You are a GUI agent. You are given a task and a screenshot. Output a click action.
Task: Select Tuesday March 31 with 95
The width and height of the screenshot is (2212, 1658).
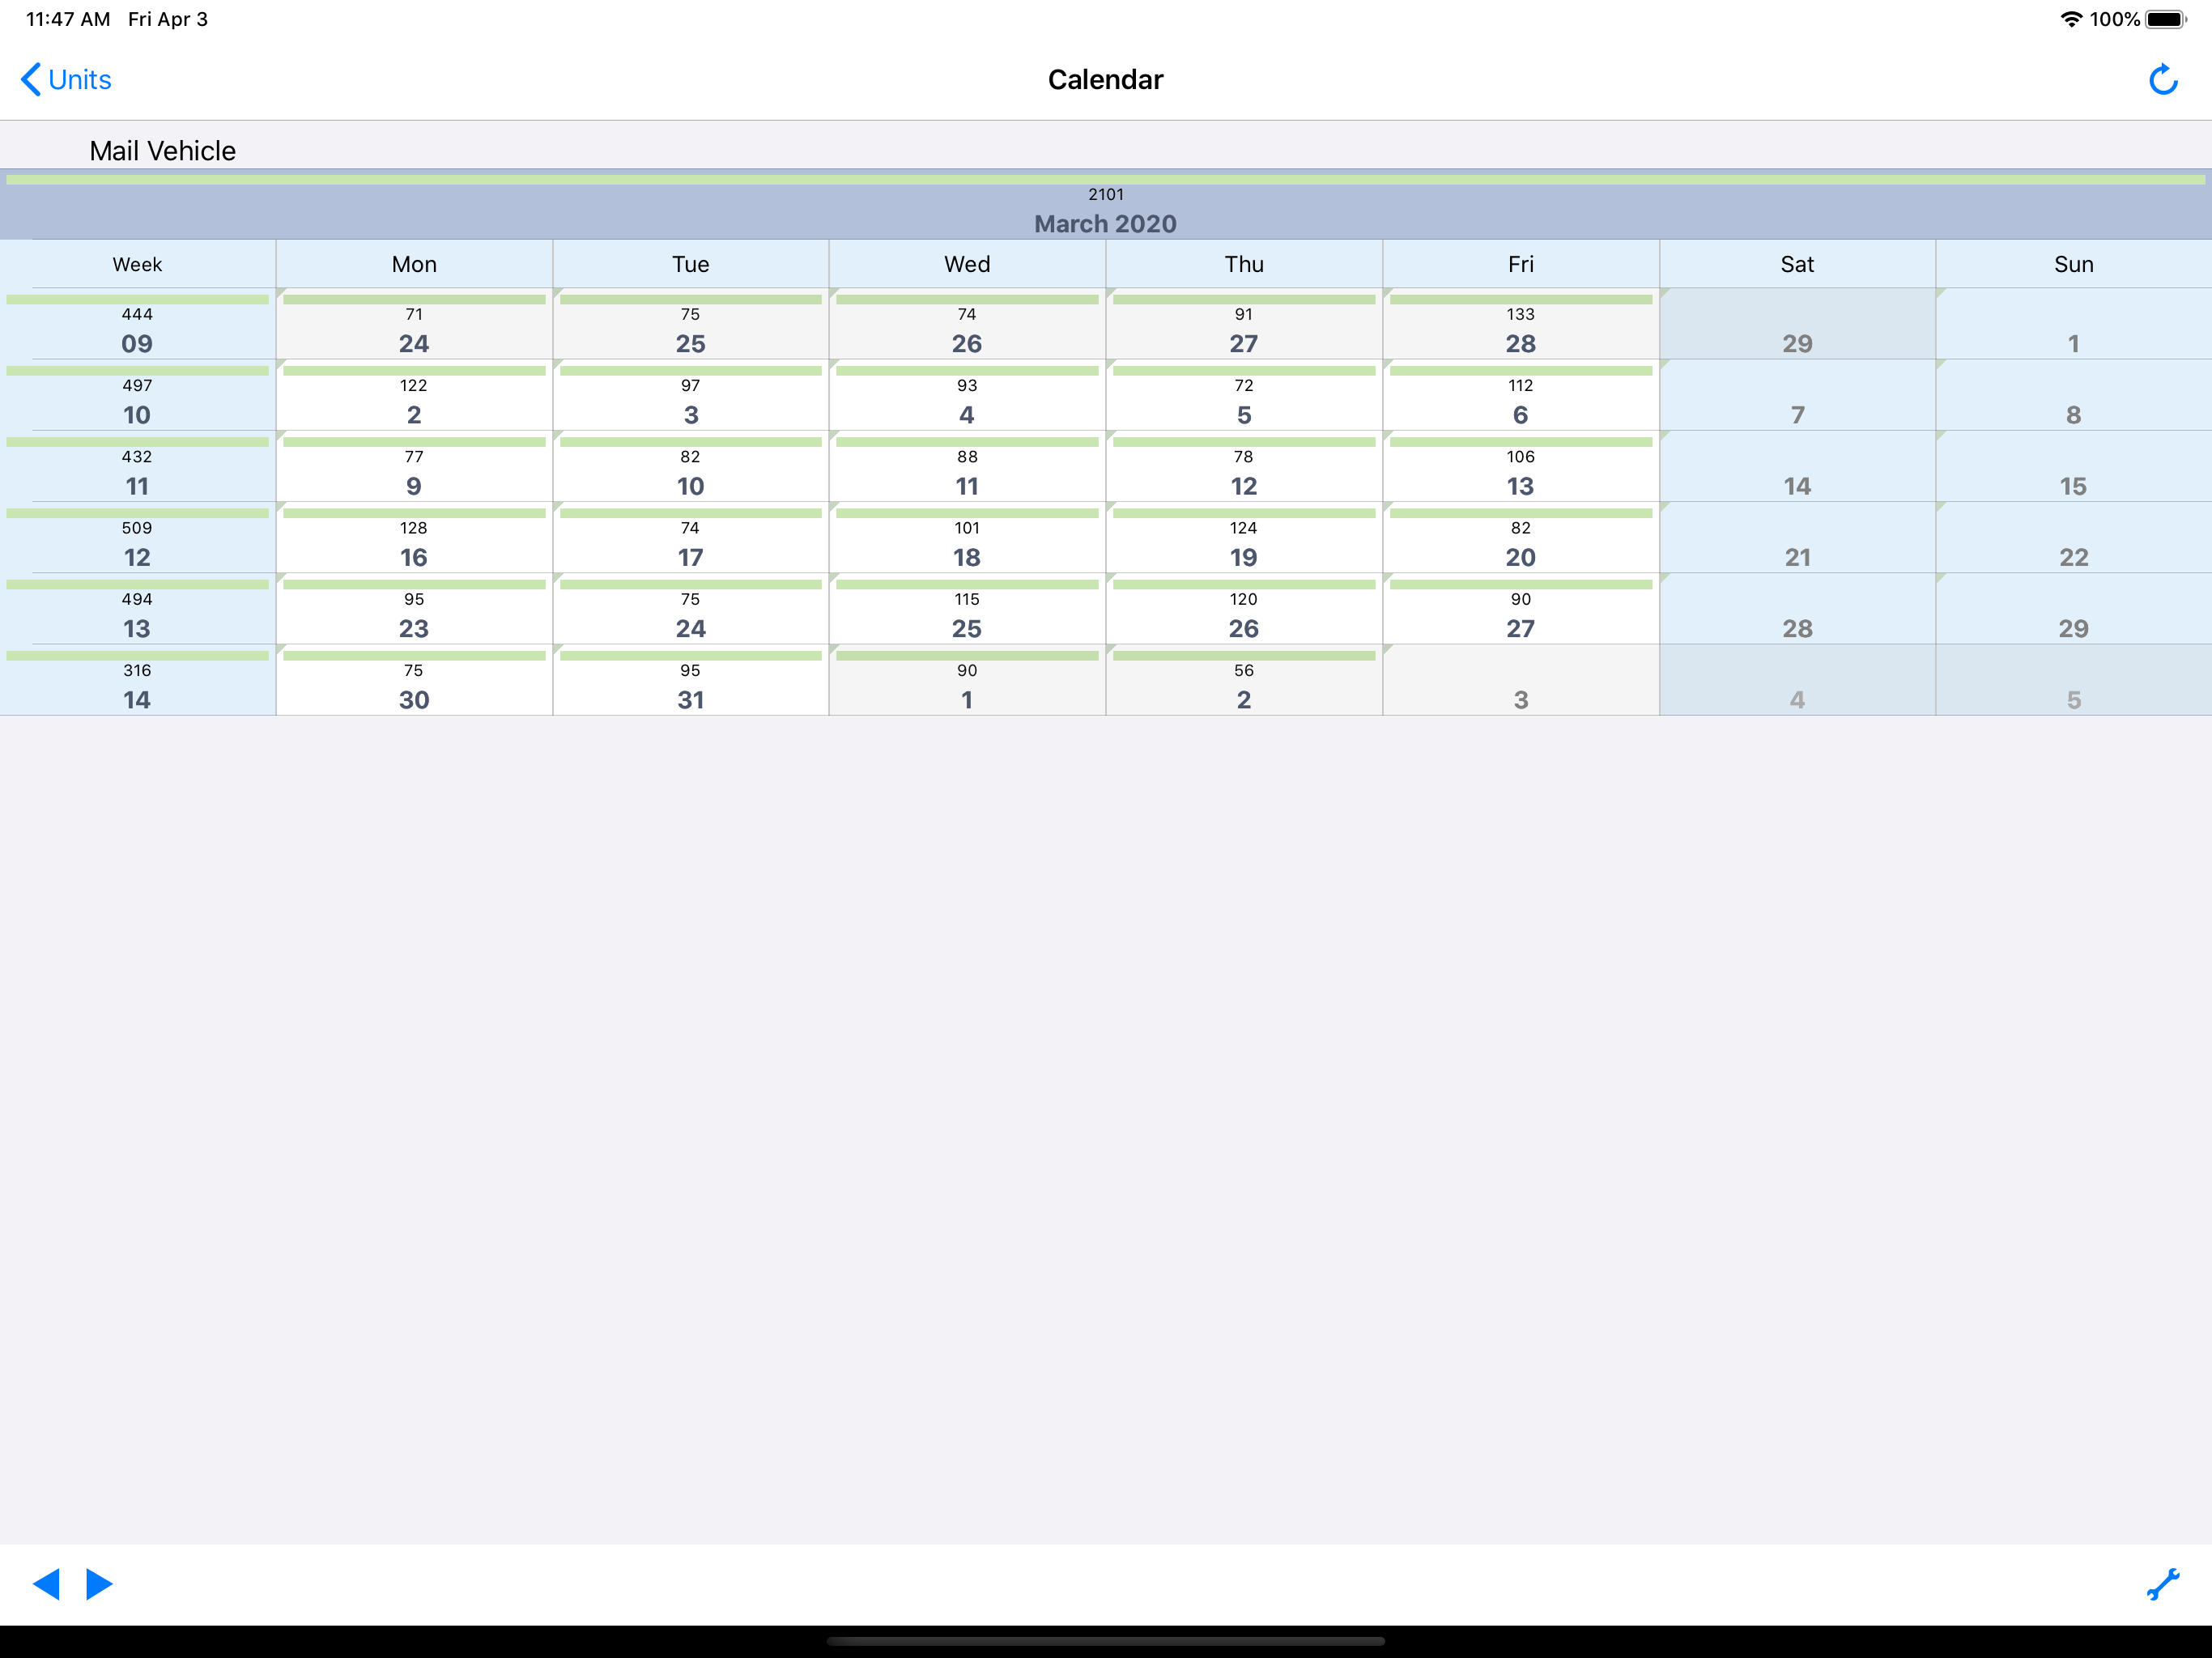[x=691, y=680]
